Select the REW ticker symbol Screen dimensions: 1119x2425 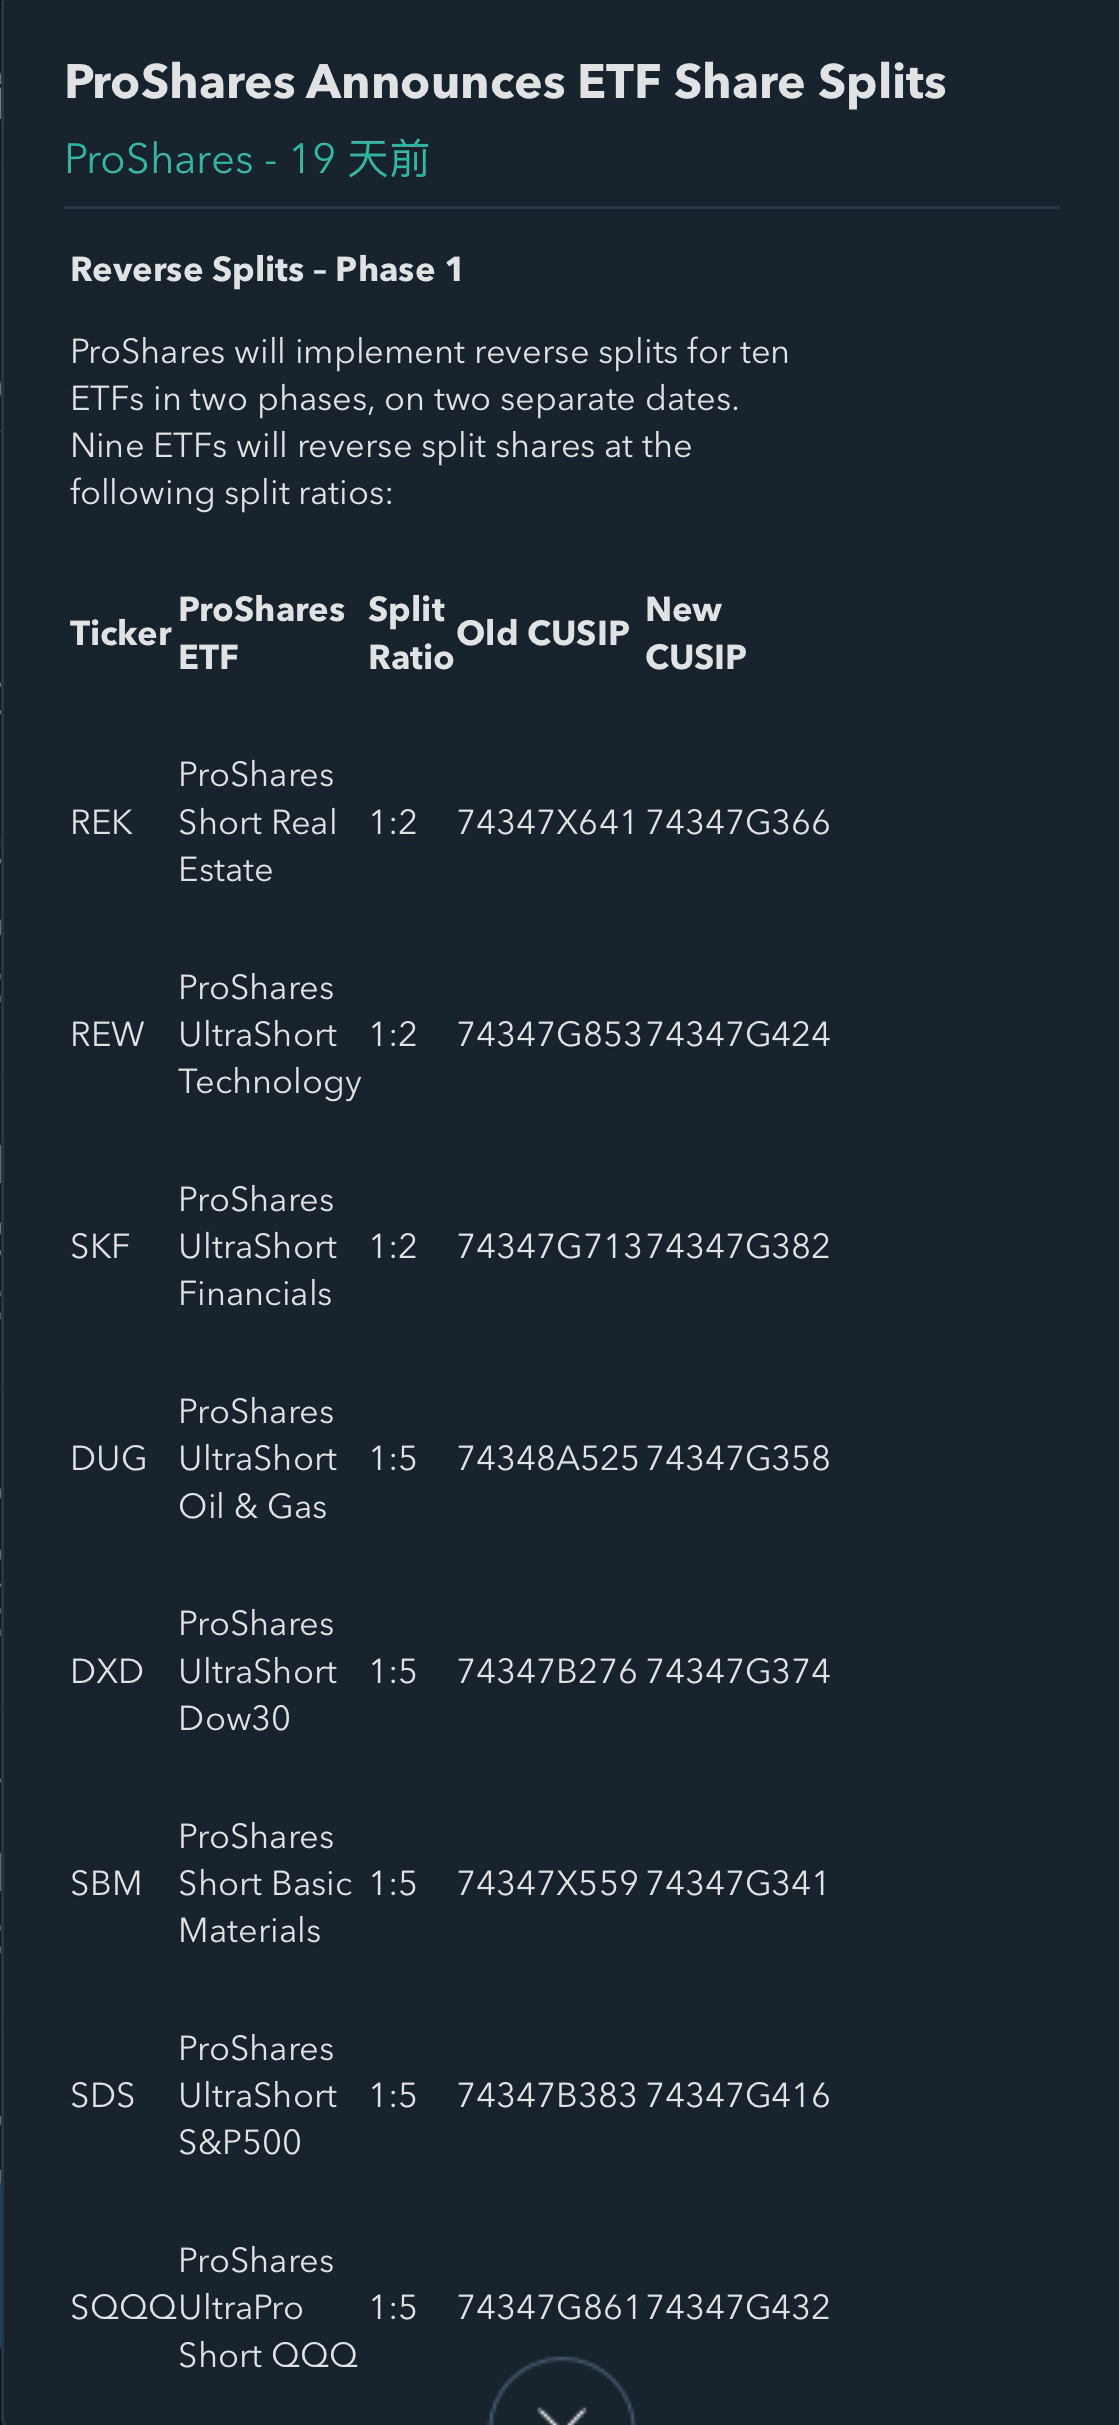click(107, 1034)
